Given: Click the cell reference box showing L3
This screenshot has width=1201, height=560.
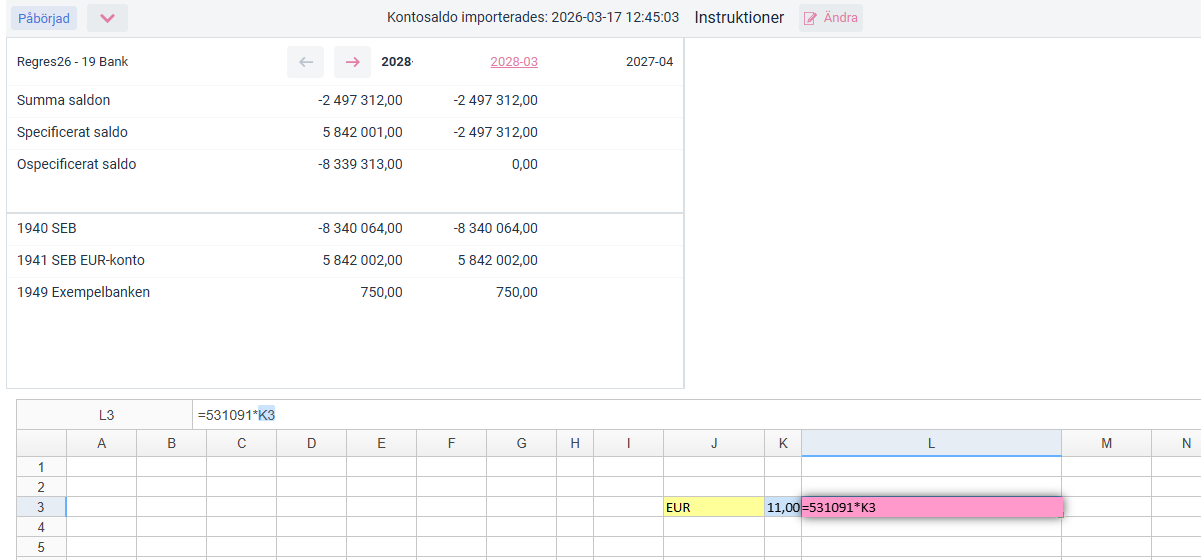Looking at the screenshot, I should click(x=106, y=414).
